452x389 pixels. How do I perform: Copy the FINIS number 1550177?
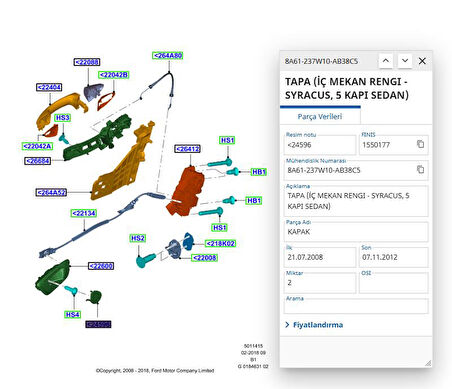coord(420,144)
